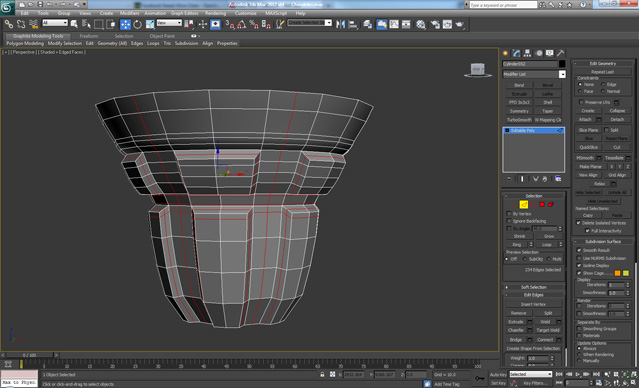Switch to Polygon sub-object red square icon

point(542,204)
